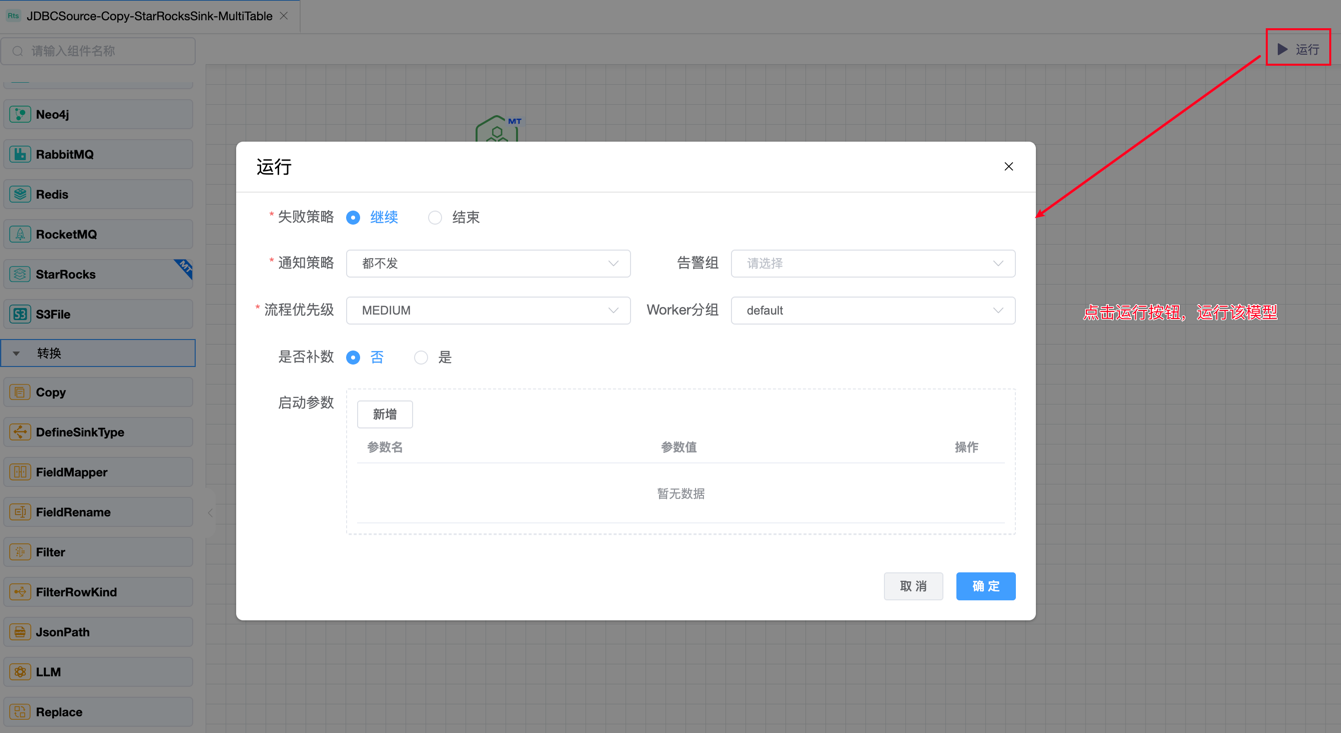Image resolution: width=1341 pixels, height=733 pixels.
Task: Select the RabbitMQ icon in sidebar
Action: (x=20, y=155)
